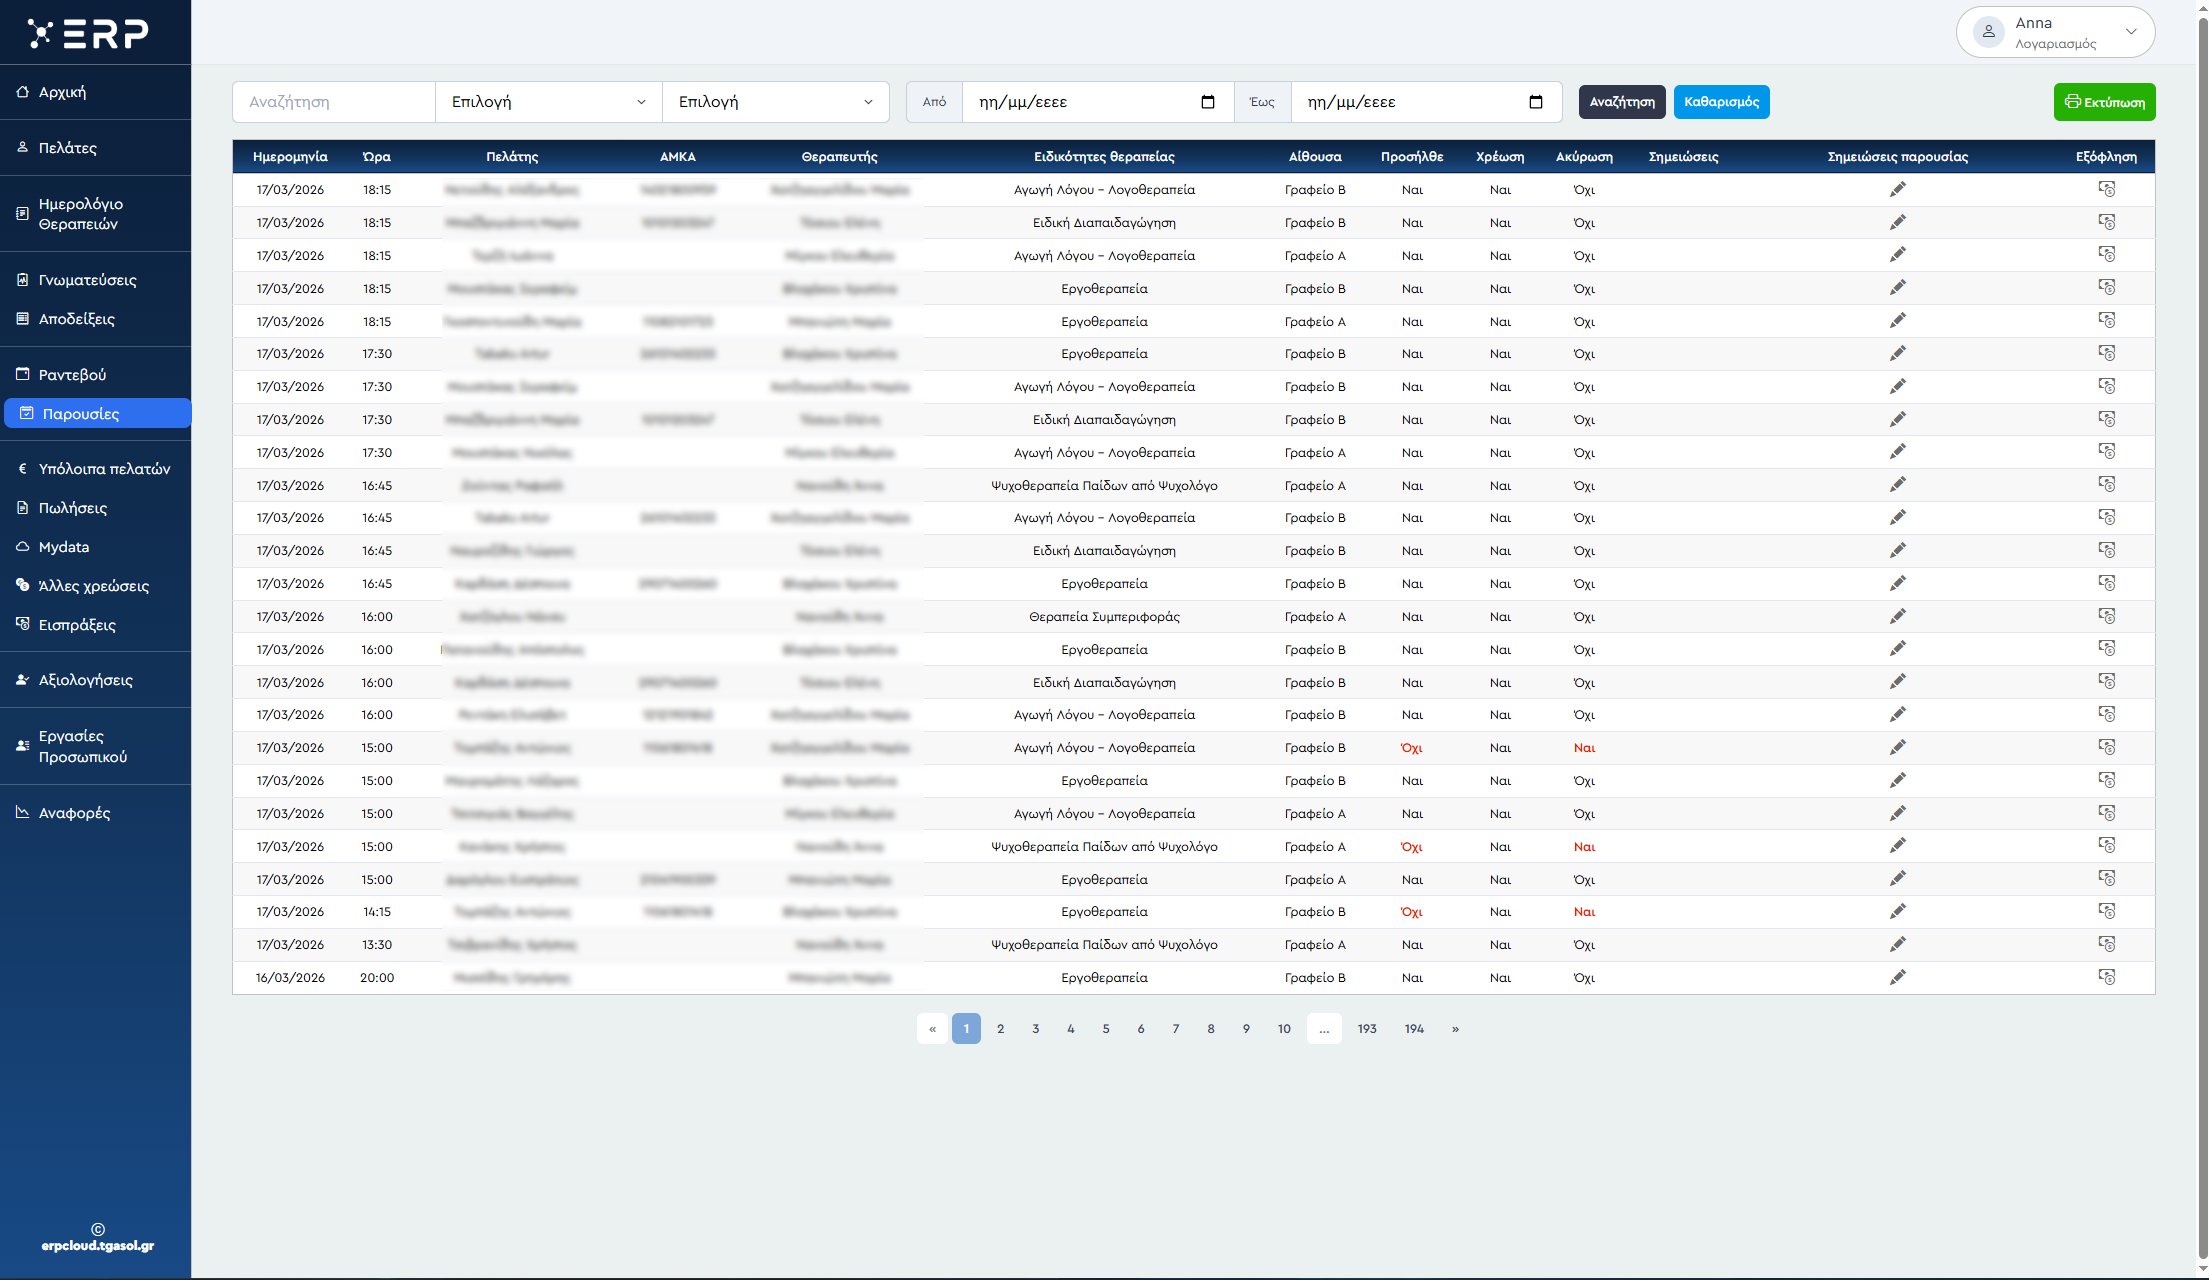Edit notes for 16:45 Ψυχοθεραπεία Παίδων row
The image size is (2209, 1280).
tap(1897, 485)
